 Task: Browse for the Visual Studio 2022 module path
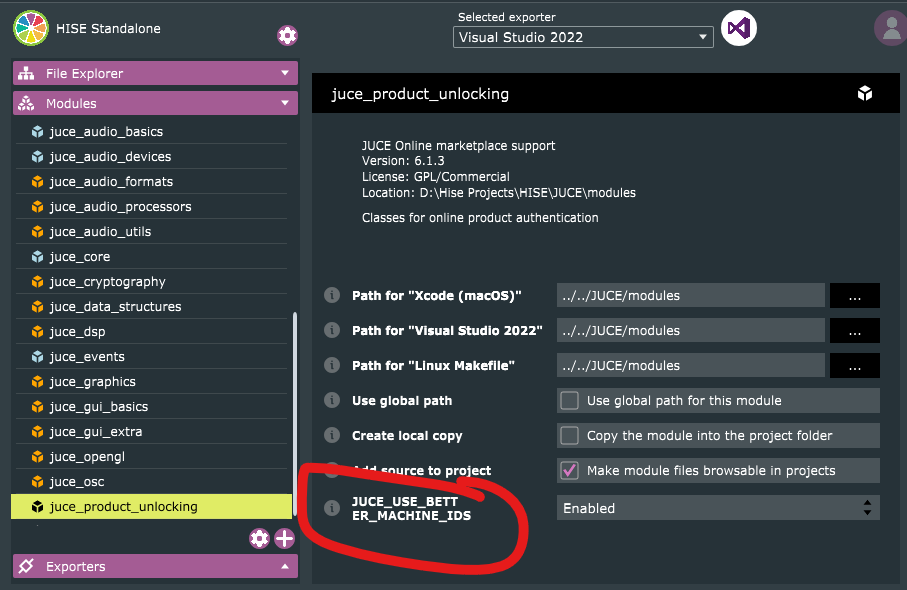pyautogui.click(x=854, y=330)
